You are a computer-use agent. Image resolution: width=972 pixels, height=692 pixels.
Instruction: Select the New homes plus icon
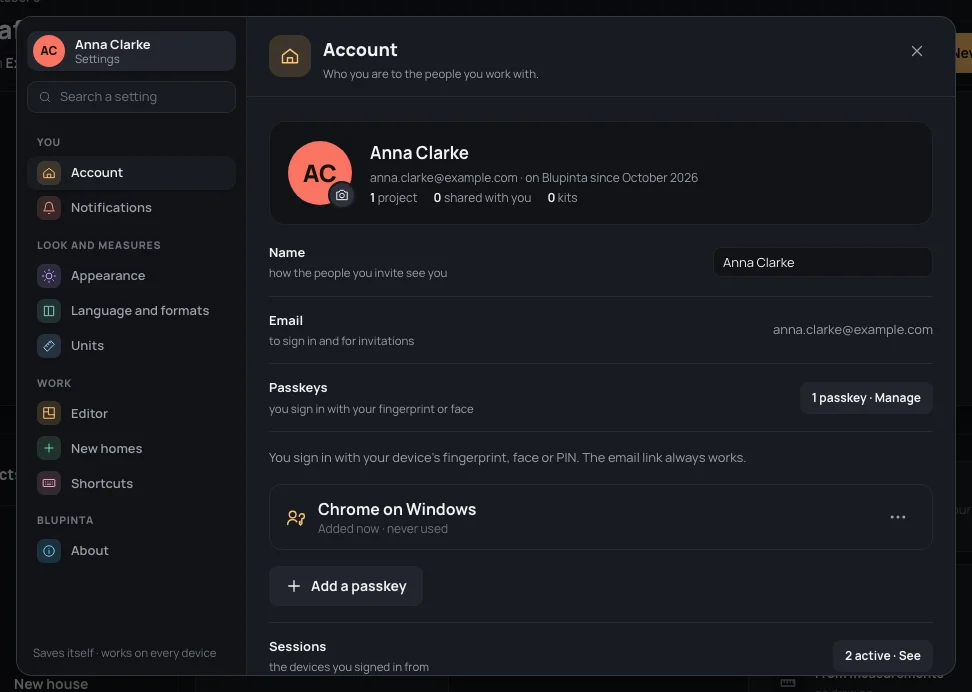click(x=49, y=448)
